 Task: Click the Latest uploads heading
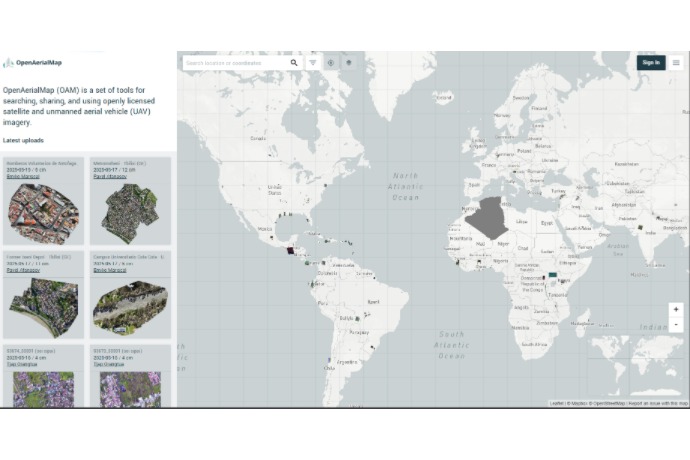23,140
